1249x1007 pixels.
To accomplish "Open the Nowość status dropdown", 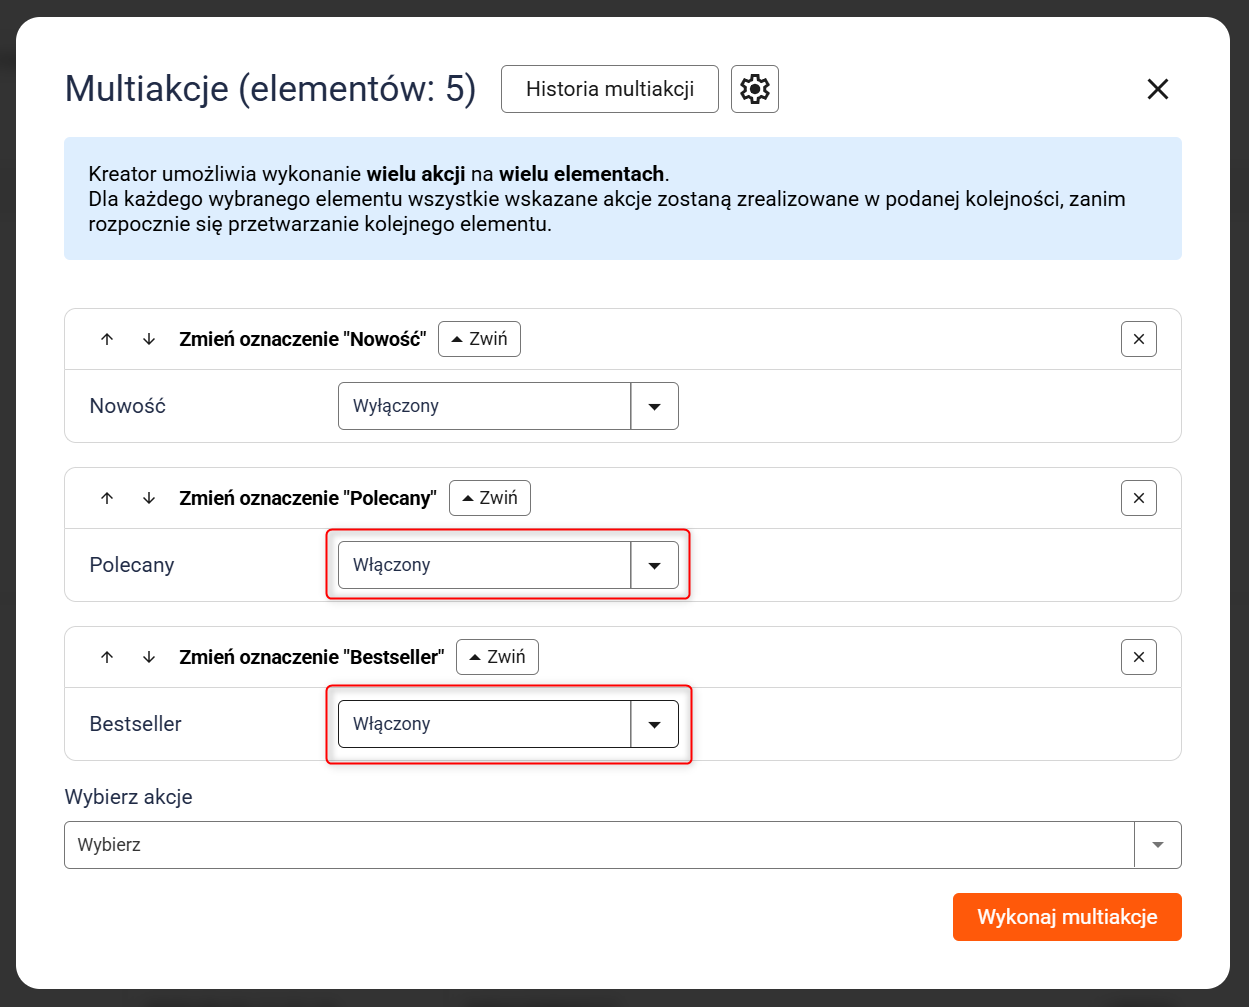I will (508, 406).
